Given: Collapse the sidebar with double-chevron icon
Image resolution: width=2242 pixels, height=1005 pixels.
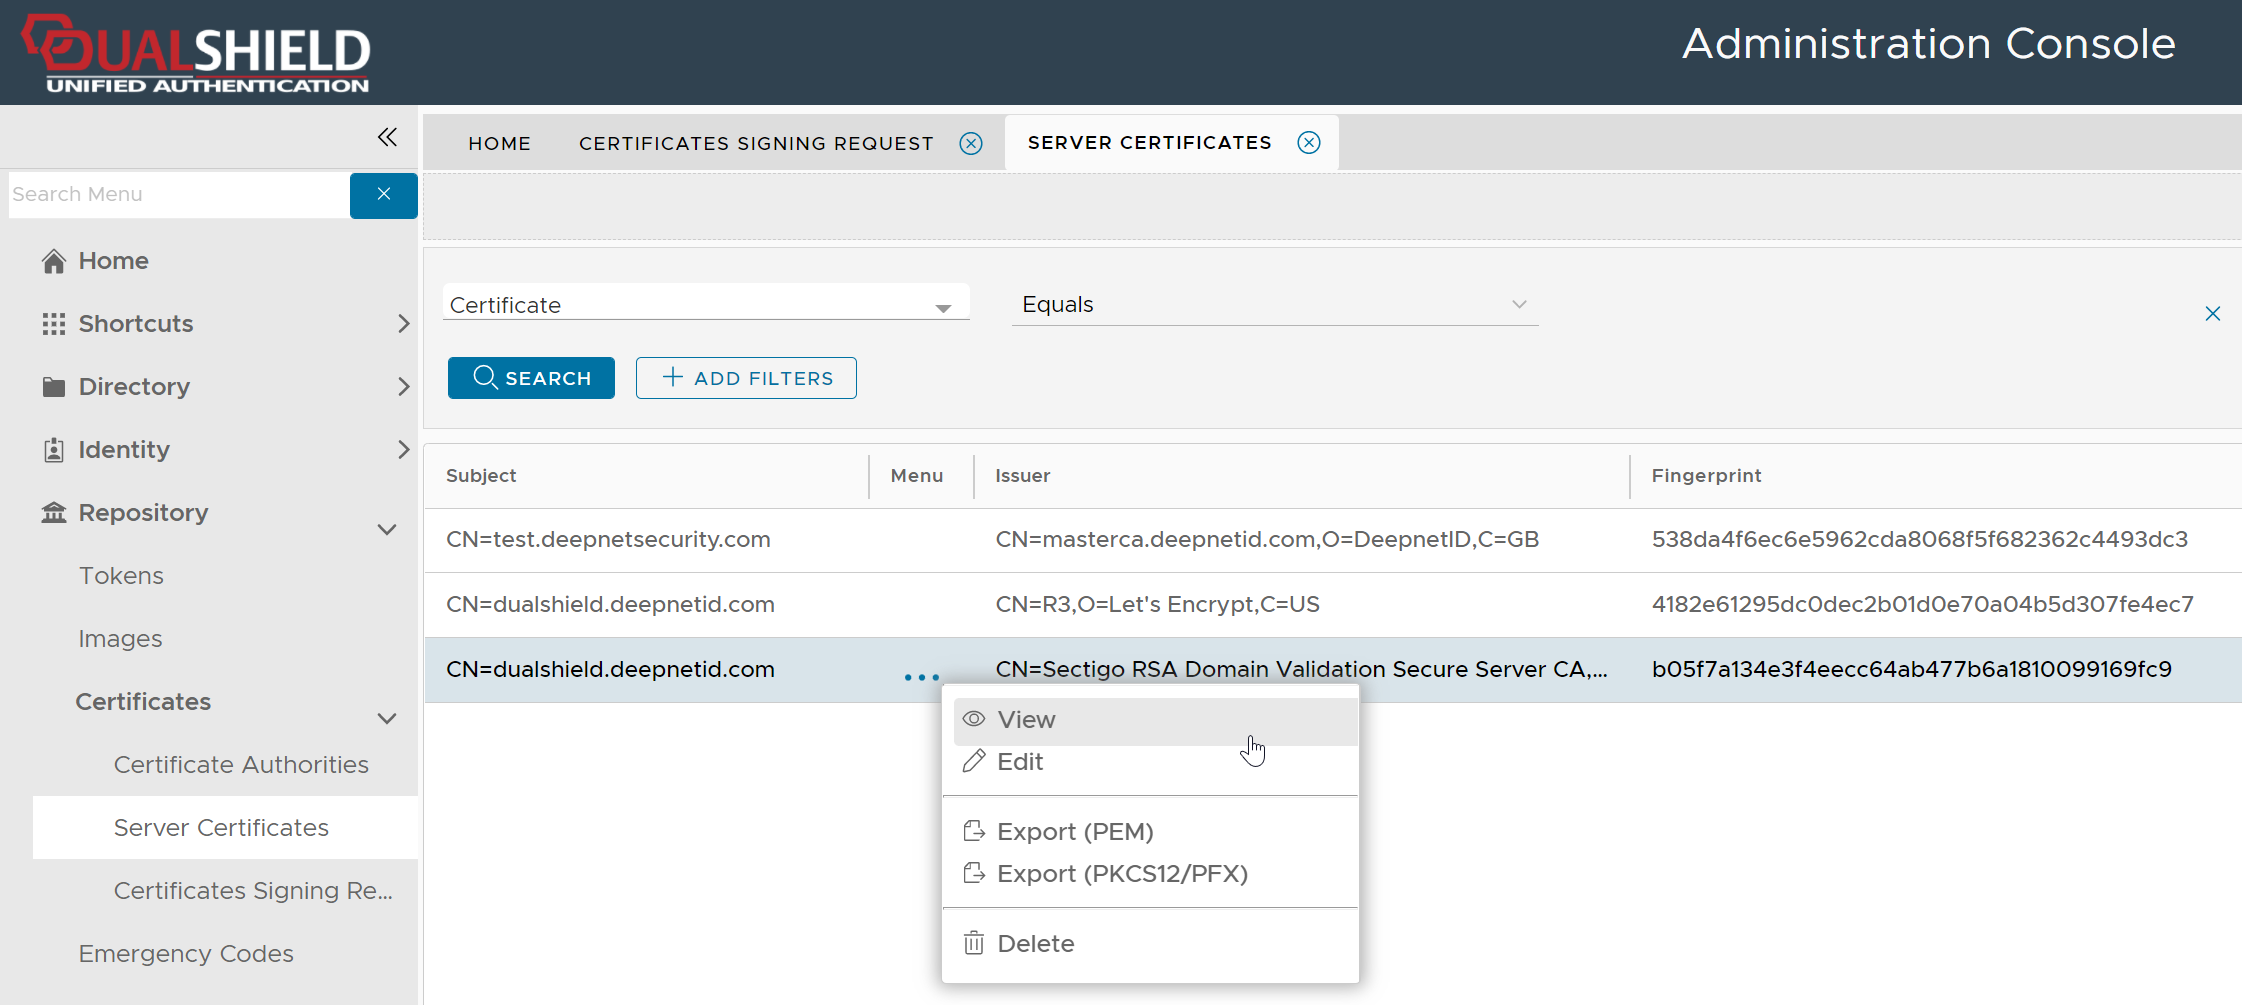Looking at the screenshot, I should [387, 137].
